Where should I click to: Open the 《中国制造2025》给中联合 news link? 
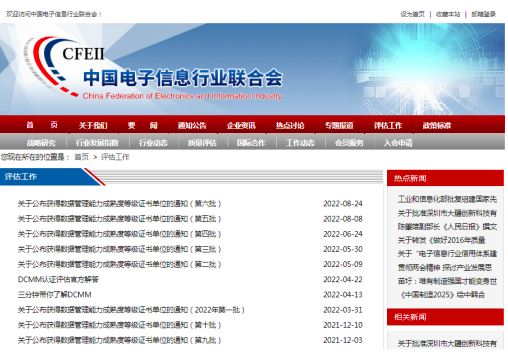[x=442, y=295]
